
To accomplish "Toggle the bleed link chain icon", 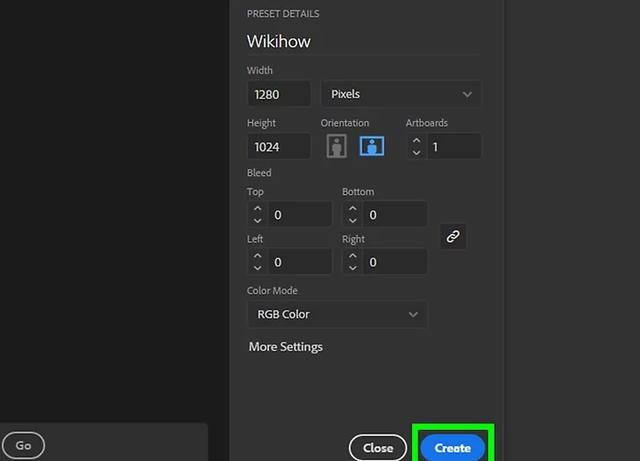I will [x=453, y=237].
